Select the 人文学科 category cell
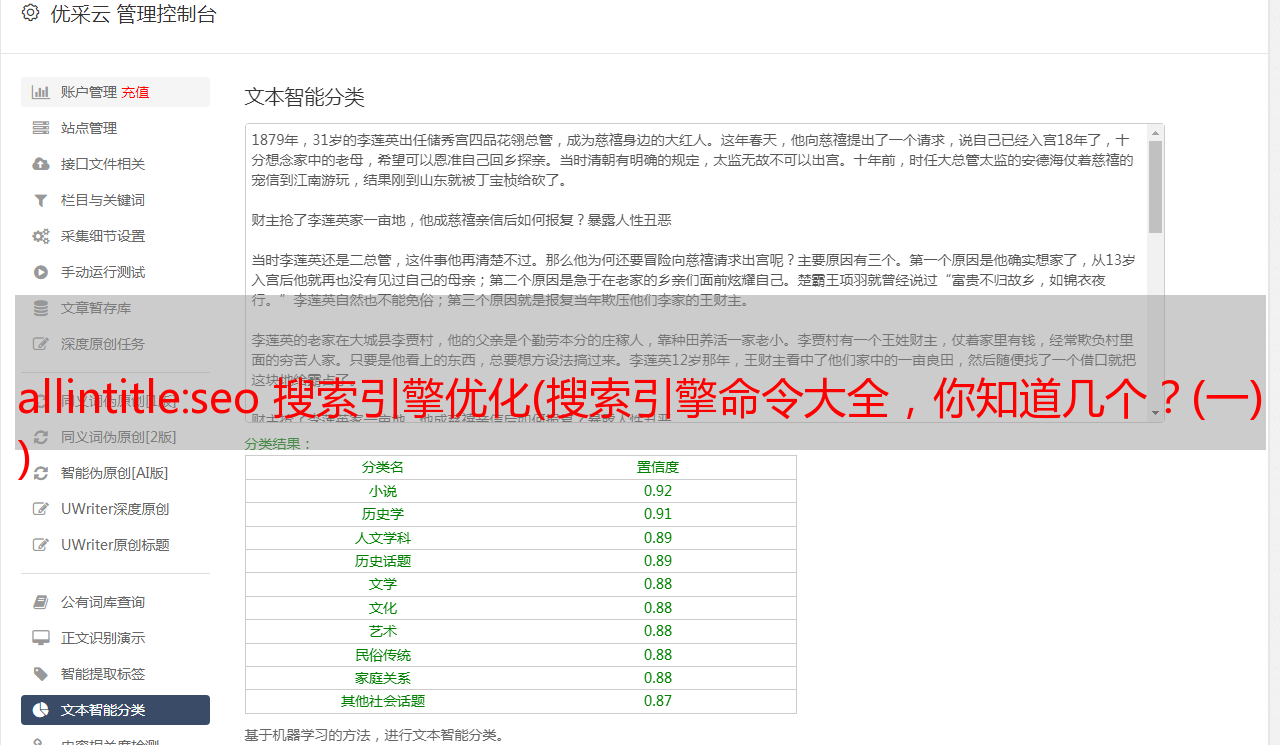The height and width of the screenshot is (745, 1280). tap(383, 538)
